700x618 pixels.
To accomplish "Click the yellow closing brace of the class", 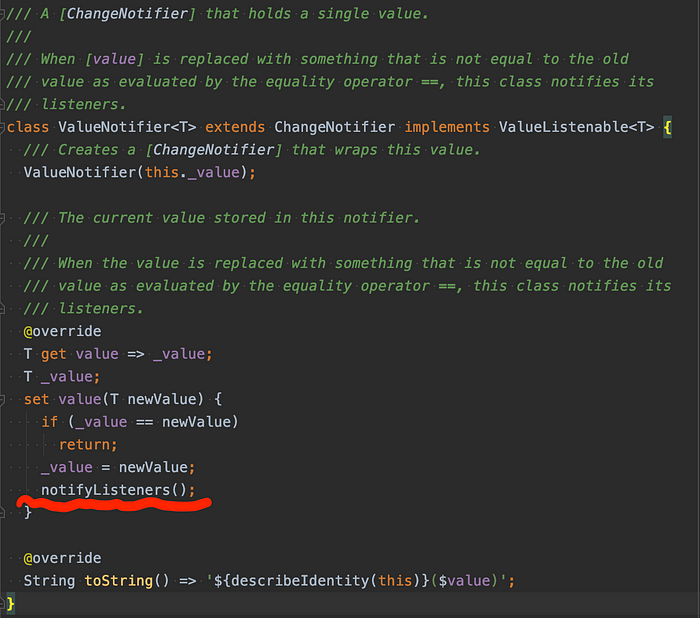I will pyautogui.click(x=11, y=604).
